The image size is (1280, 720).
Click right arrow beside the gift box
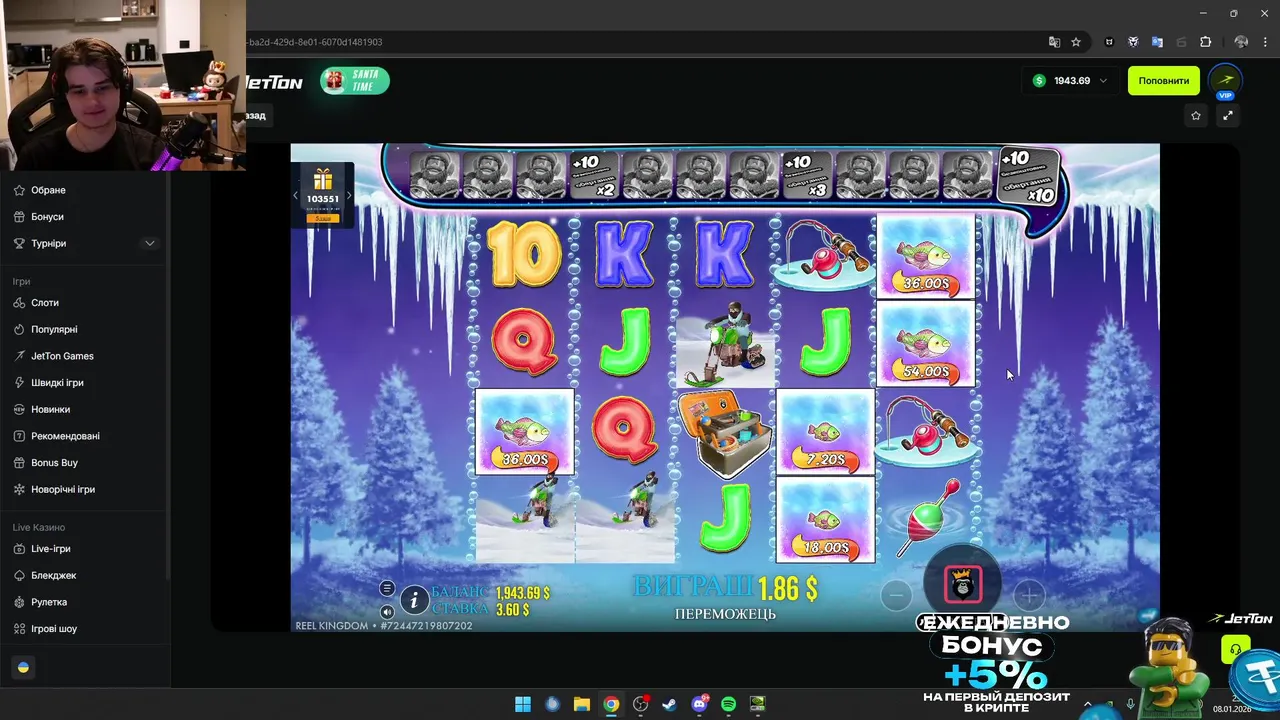pyautogui.click(x=349, y=195)
